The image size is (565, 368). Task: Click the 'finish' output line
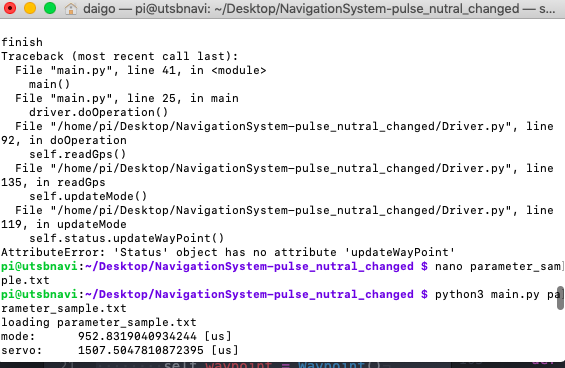22,42
